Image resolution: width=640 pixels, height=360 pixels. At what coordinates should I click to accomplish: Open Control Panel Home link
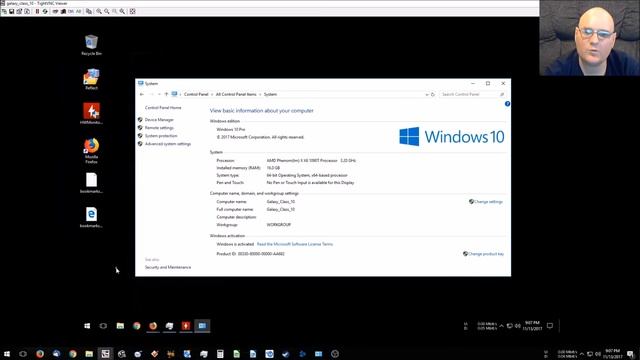(163, 108)
